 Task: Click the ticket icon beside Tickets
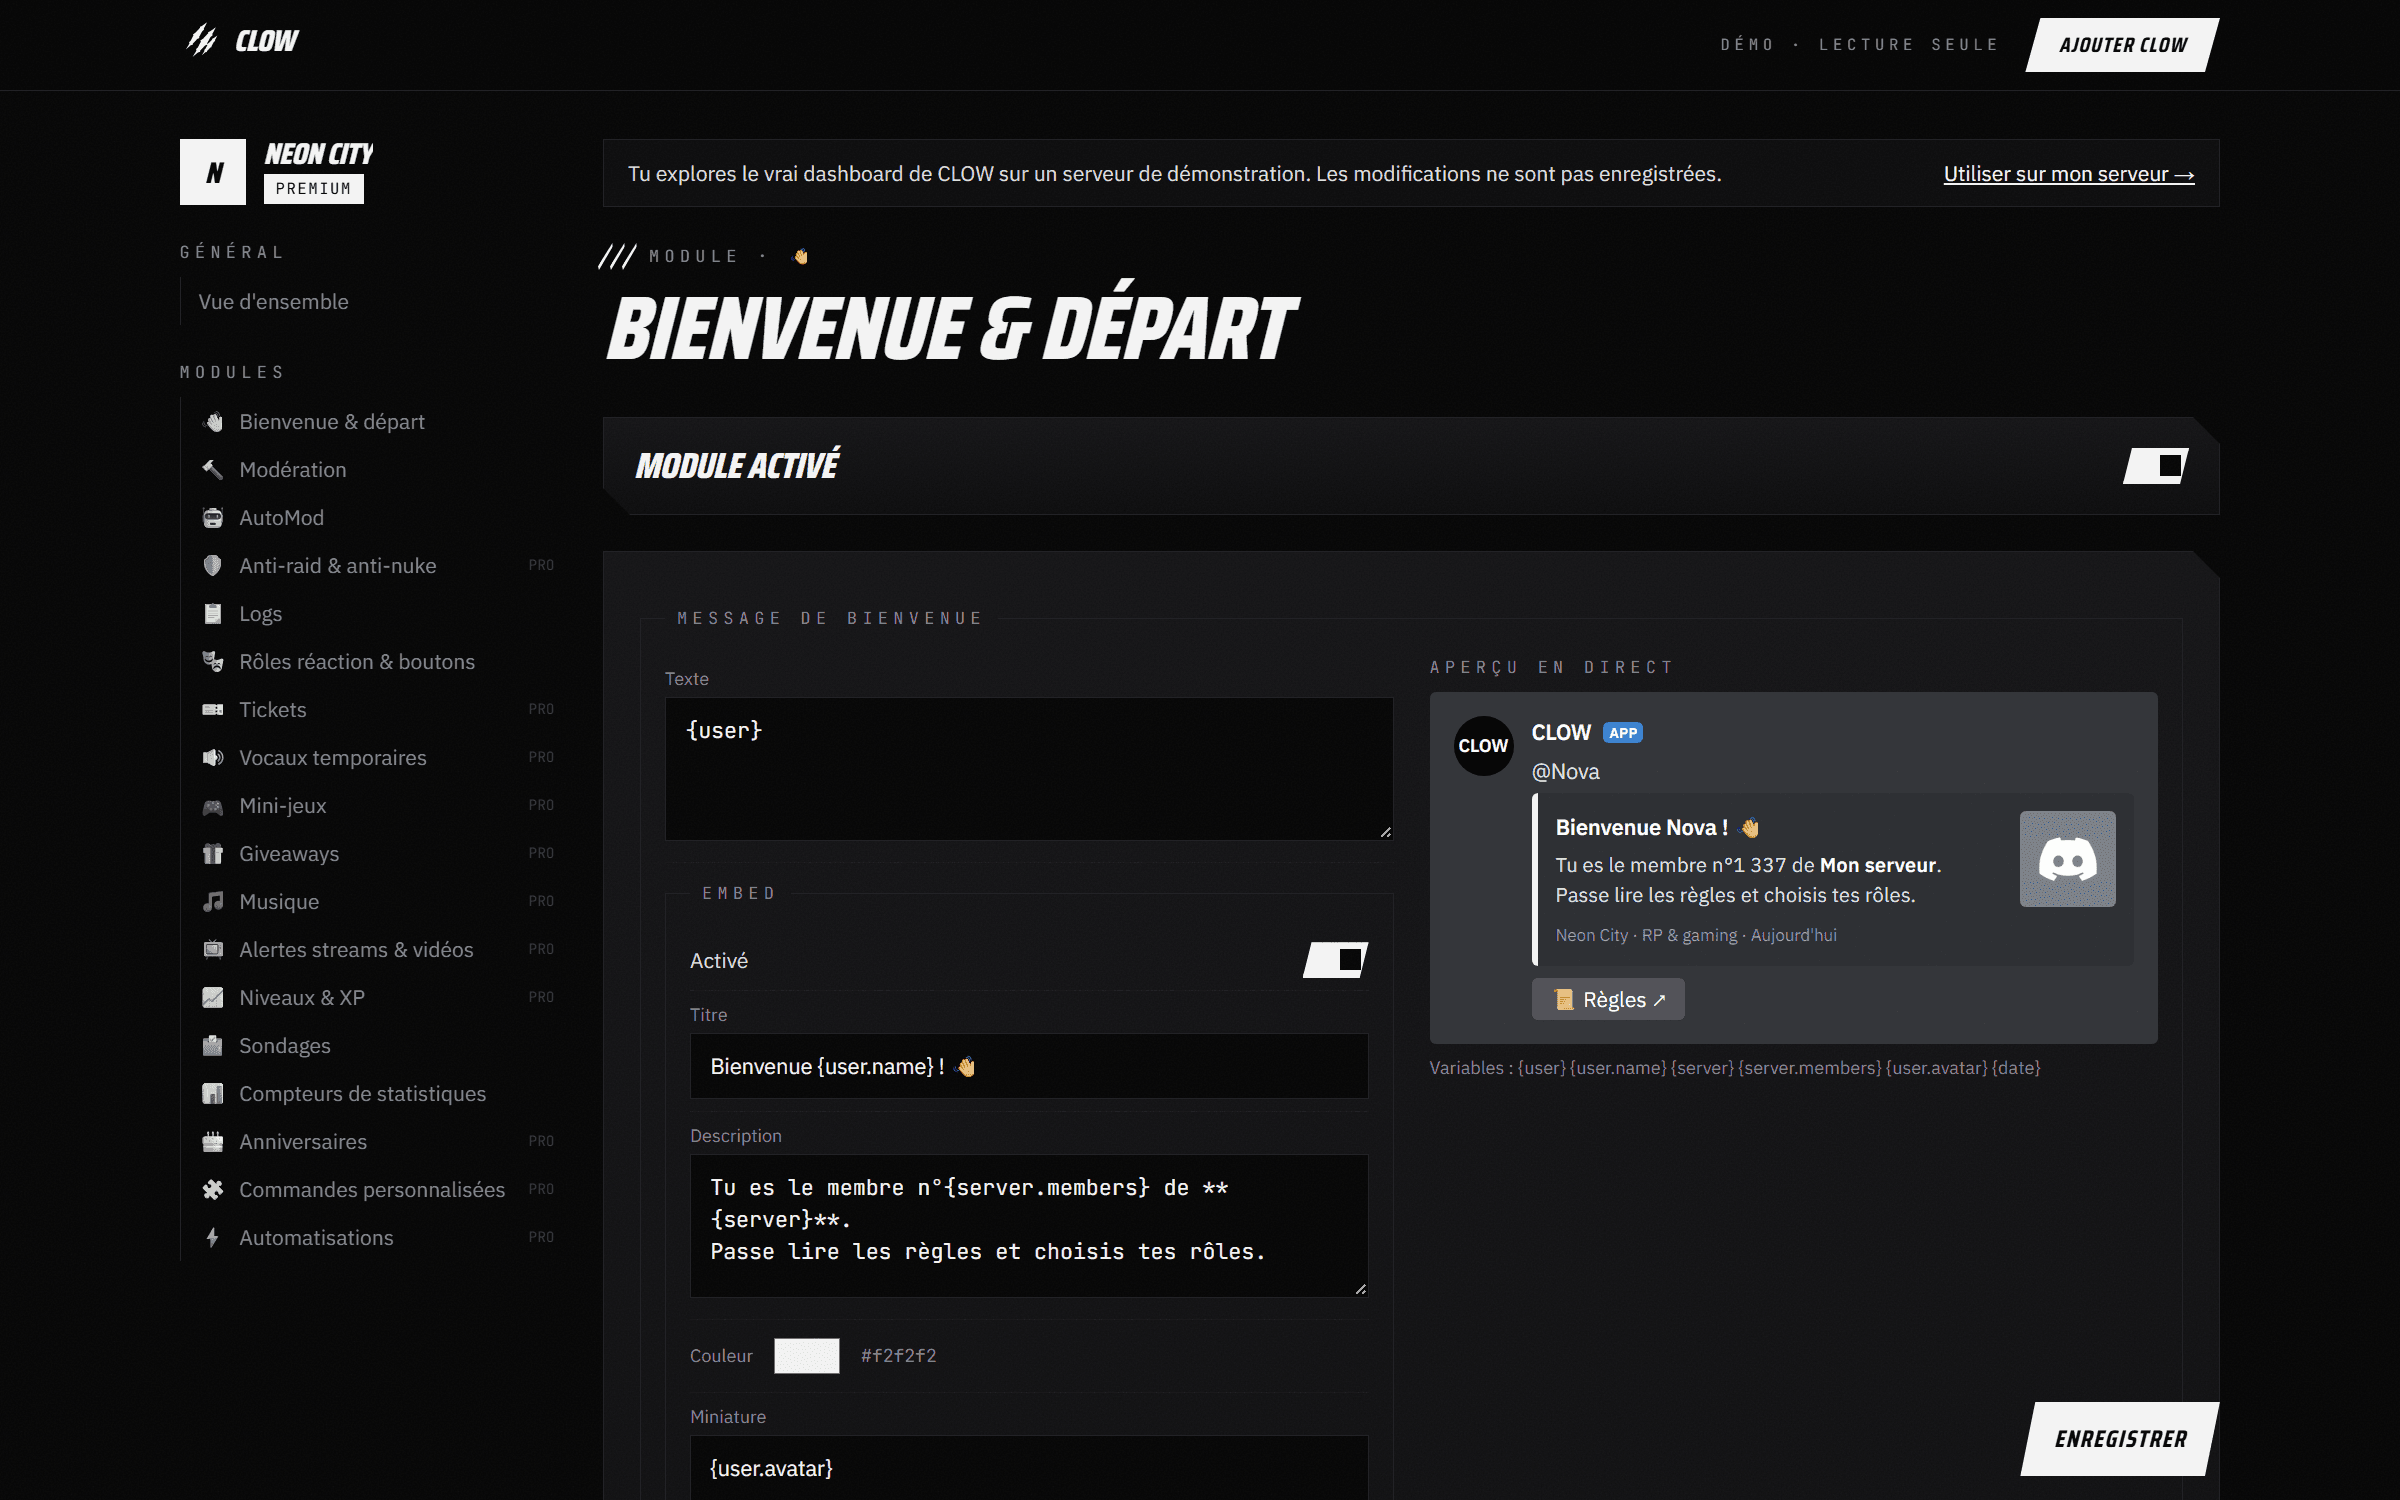[213, 710]
